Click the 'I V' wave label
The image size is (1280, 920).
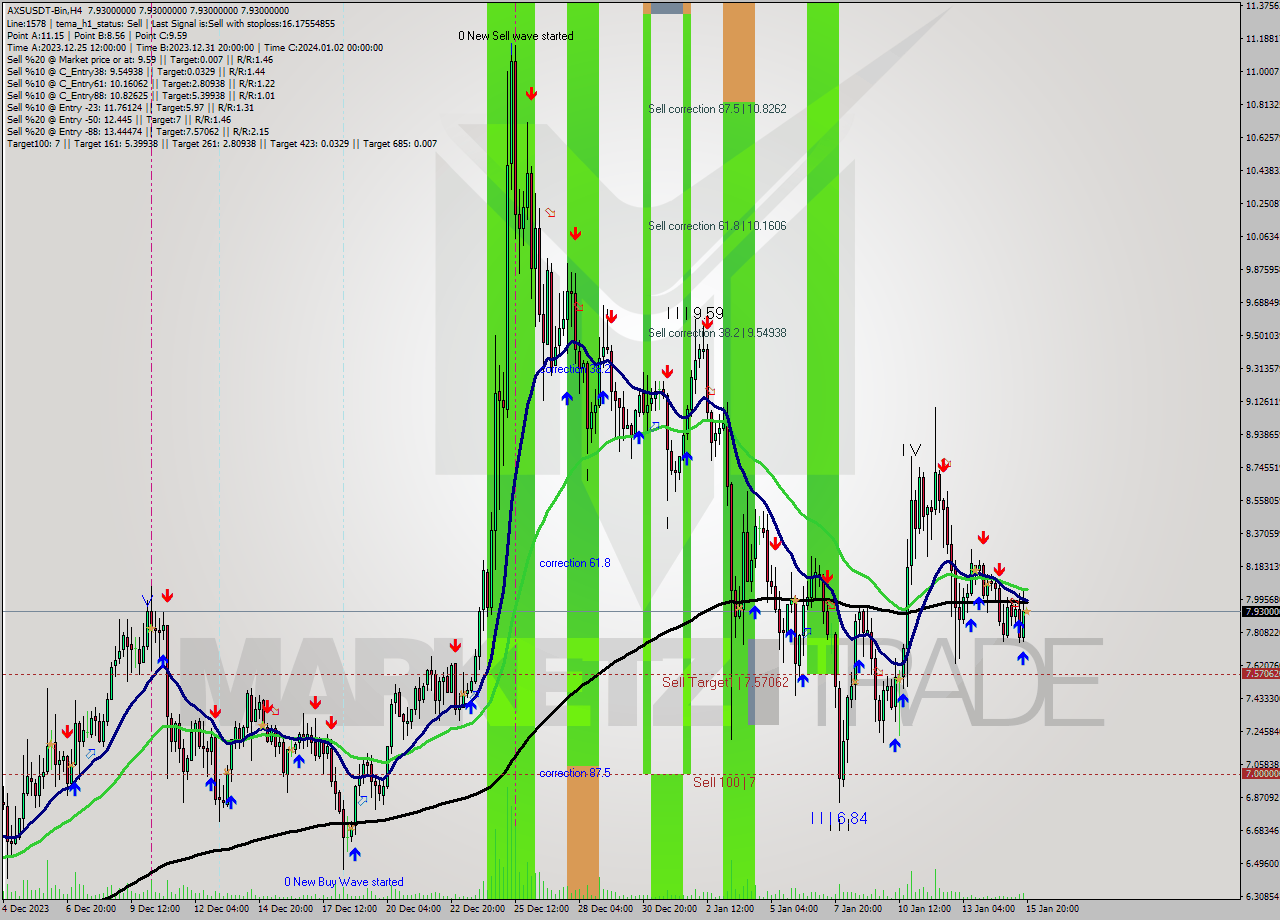(910, 451)
